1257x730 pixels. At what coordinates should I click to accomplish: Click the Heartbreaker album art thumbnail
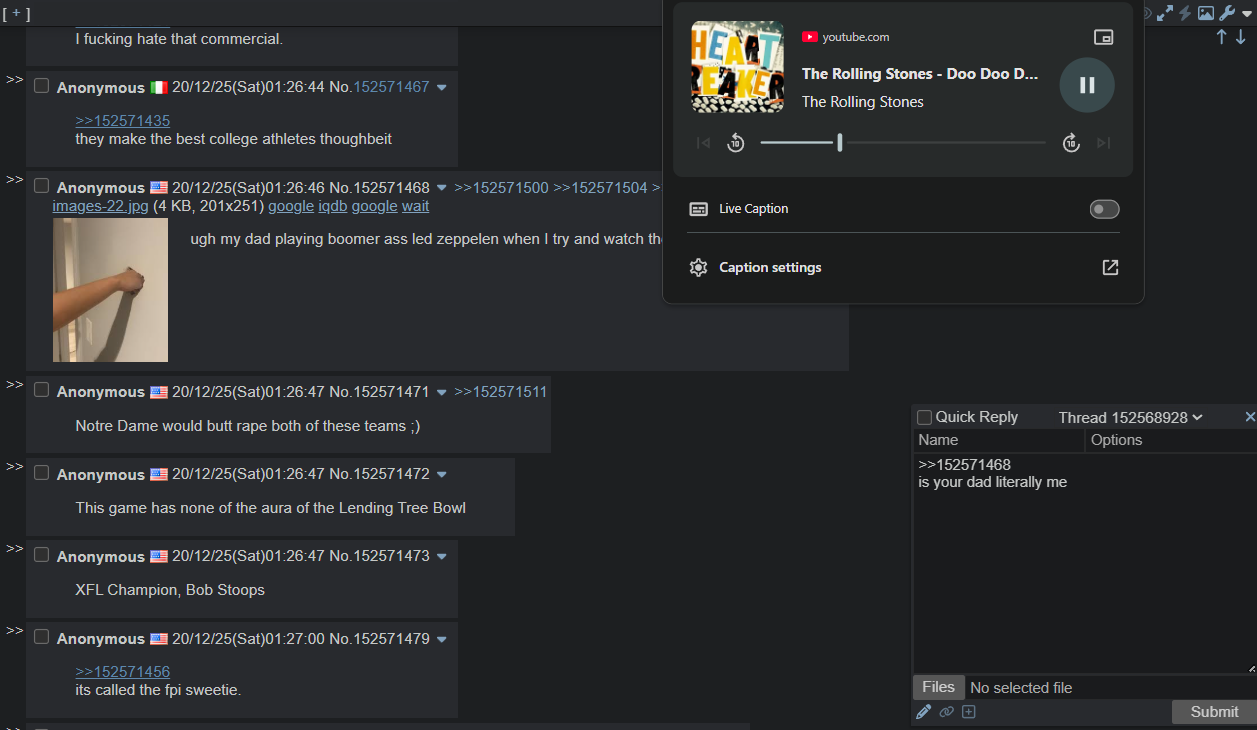click(x=738, y=67)
